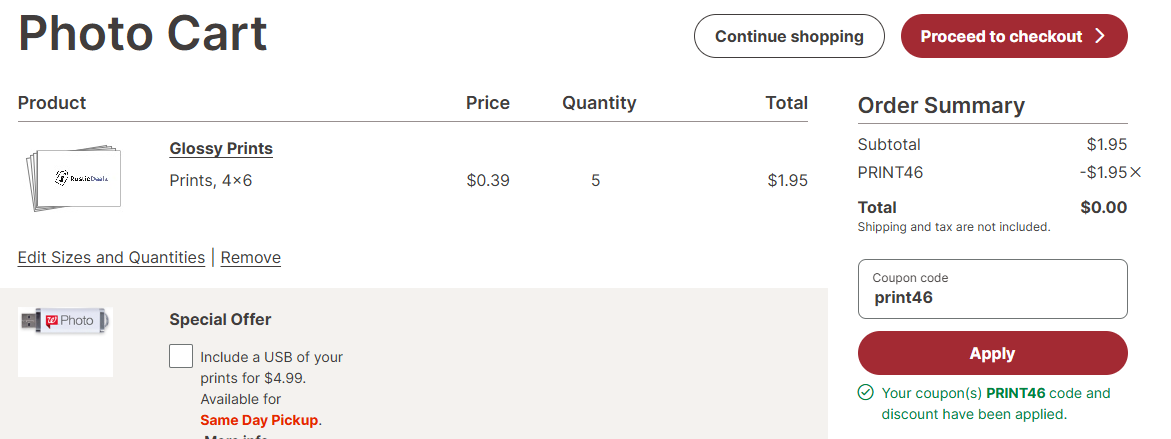Open Edit Sizes and Quantities
The image size is (1171, 439).
point(111,257)
